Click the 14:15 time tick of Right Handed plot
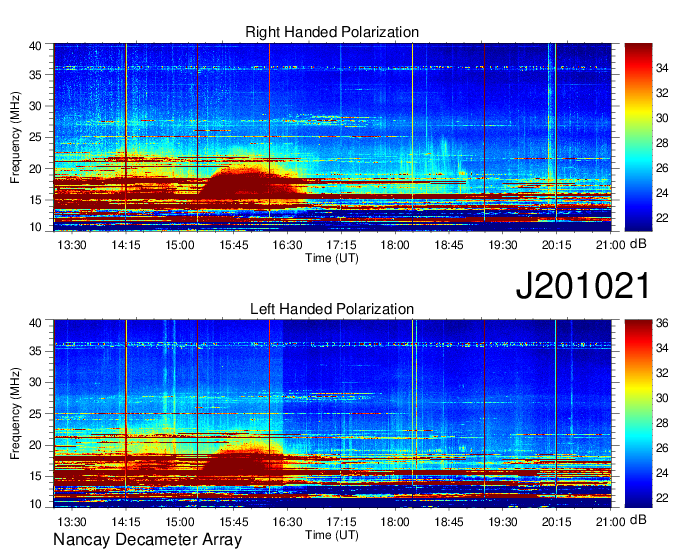The width and height of the screenshot is (680, 552). coord(126,245)
